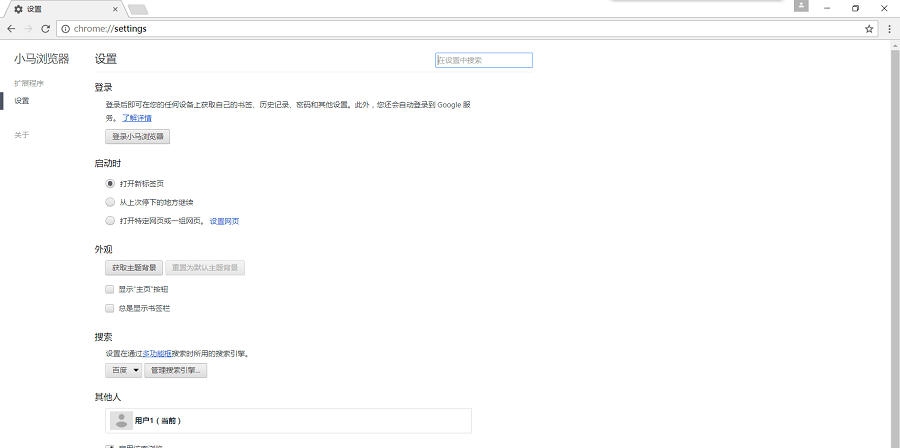The height and width of the screenshot is (448, 900).
Task: Close the 设置 tab with its X
Action: coord(115,9)
